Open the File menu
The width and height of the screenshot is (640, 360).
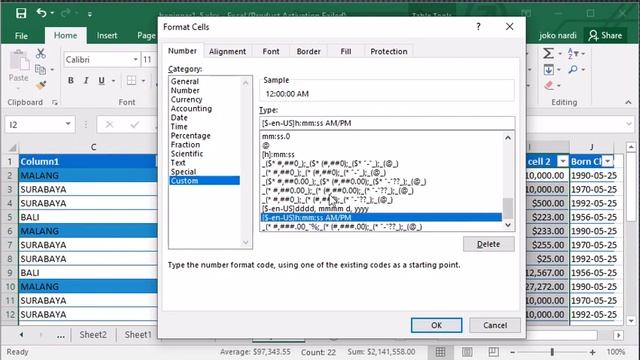point(21,36)
